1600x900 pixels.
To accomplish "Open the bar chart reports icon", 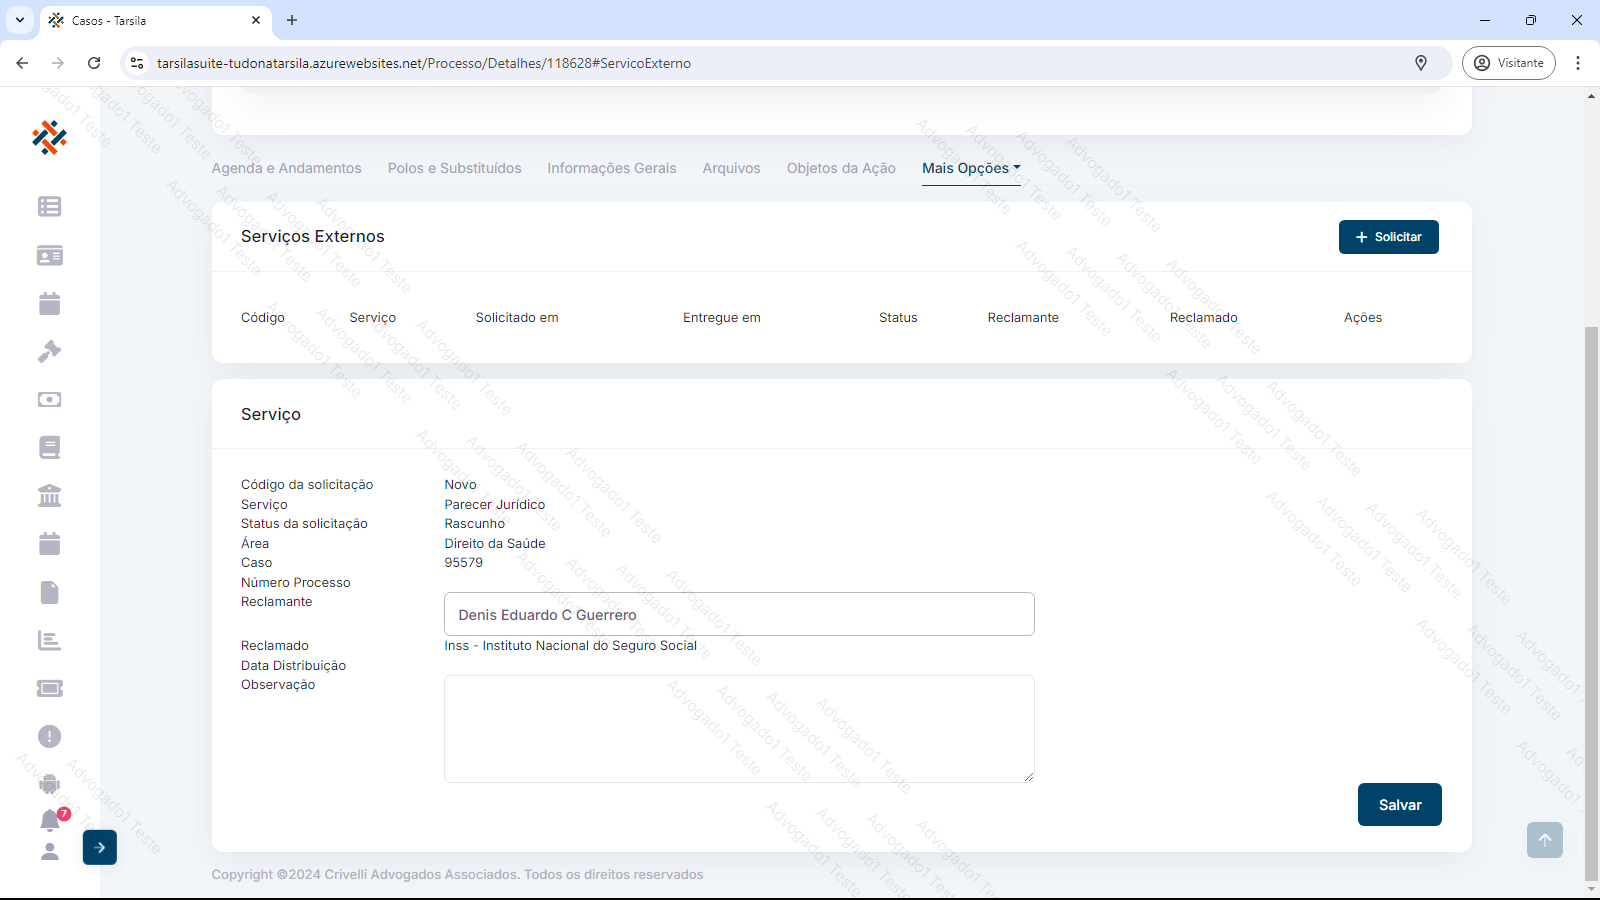I will coord(49,641).
